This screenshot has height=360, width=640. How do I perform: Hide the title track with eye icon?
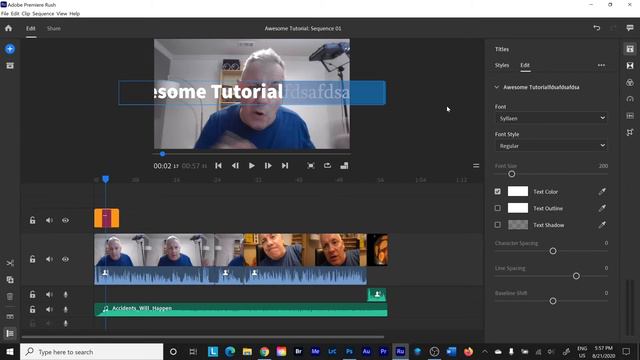coord(65,220)
